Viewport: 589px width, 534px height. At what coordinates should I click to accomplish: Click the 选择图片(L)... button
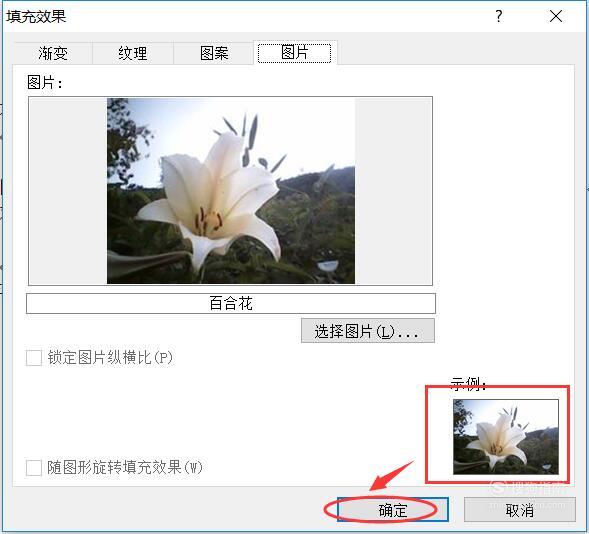[x=368, y=331]
